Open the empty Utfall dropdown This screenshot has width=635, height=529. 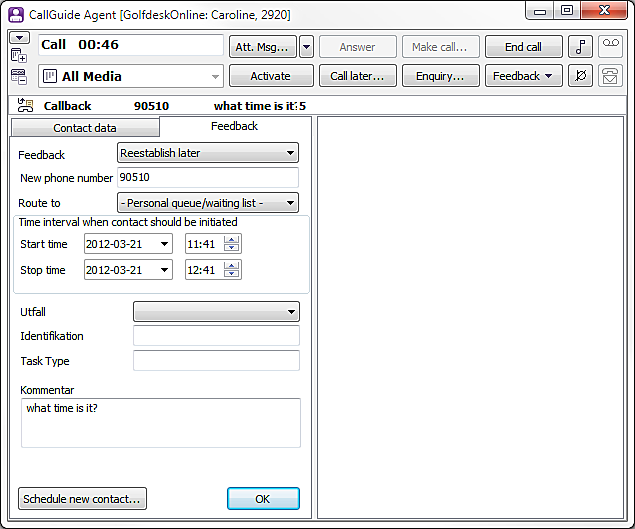coord(290,312)
